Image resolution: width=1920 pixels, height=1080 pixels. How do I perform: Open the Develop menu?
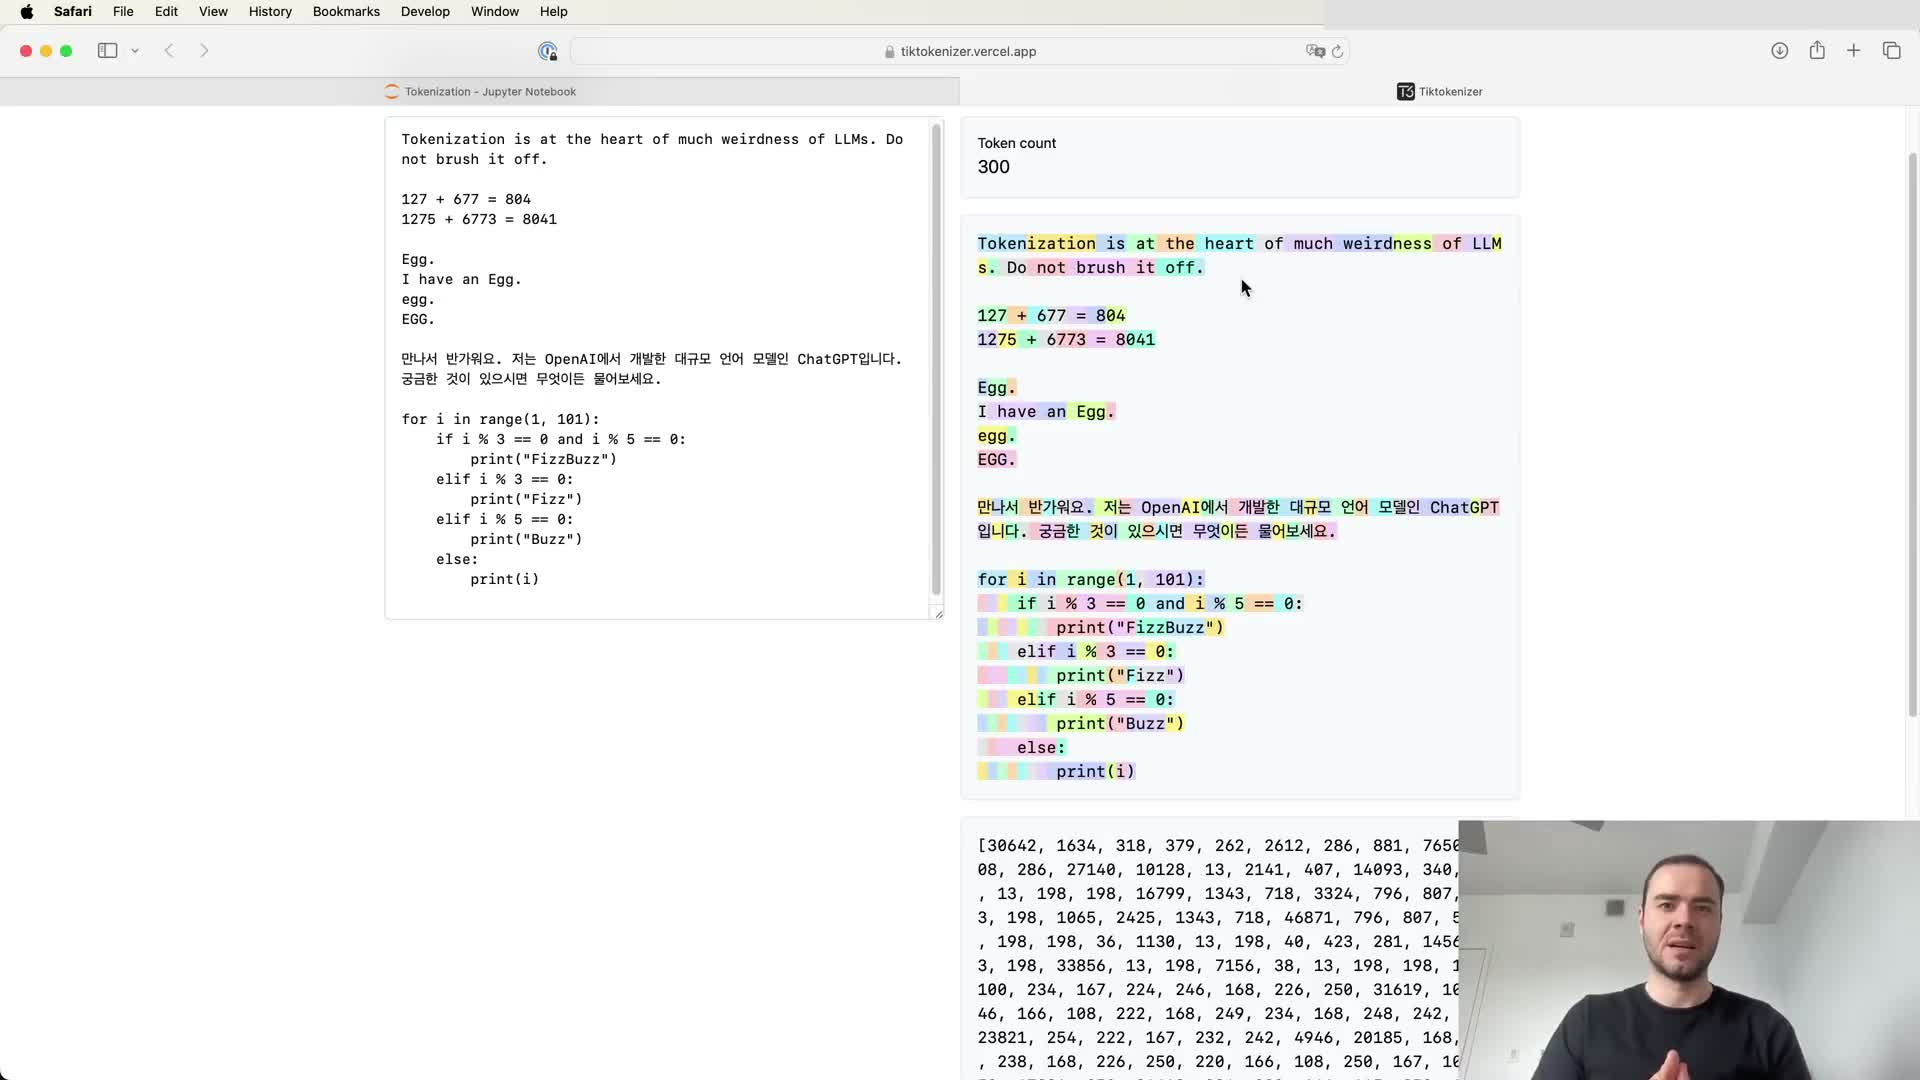click(425, 12)
